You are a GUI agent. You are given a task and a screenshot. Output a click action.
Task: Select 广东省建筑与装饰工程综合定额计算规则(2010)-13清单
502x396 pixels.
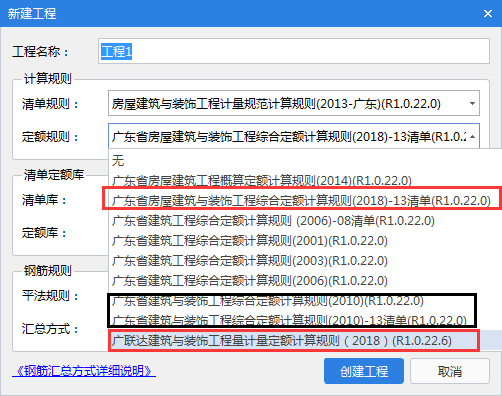(305, 320)
